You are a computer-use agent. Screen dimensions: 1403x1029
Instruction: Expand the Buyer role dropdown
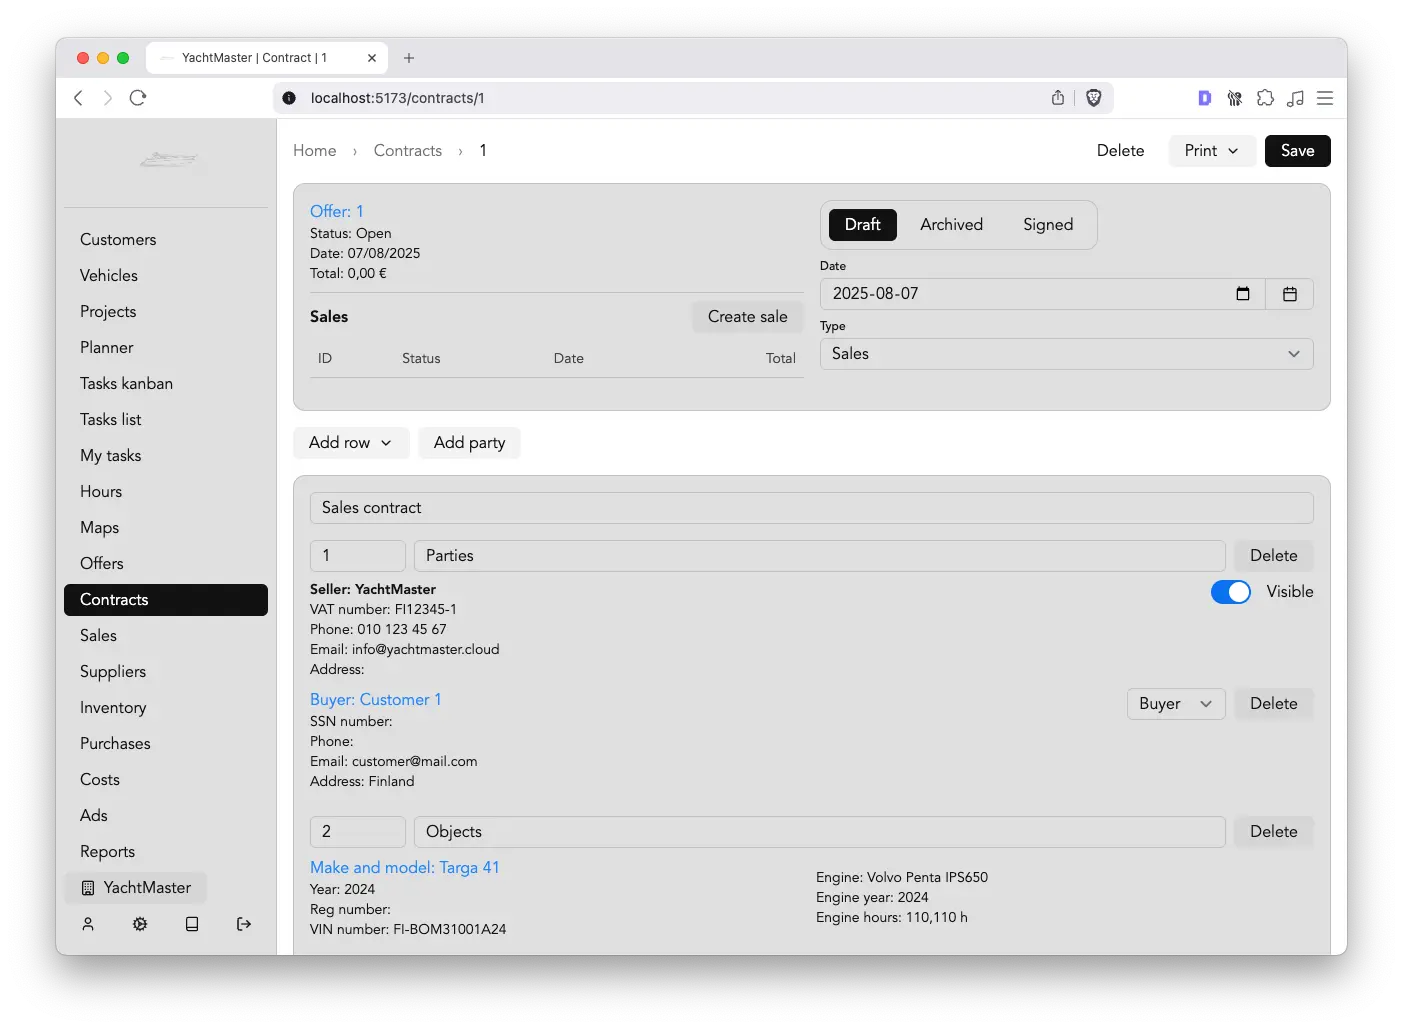tap(1175, 704)
